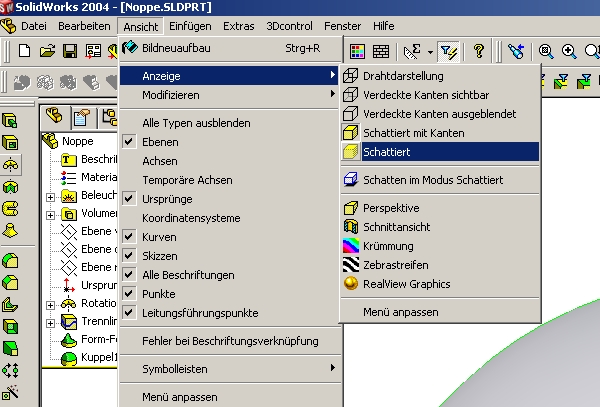Image resolution: width=600 pixels, height=407 pixels.
Task: Open the Fenster menu
Action: [342, 26]
